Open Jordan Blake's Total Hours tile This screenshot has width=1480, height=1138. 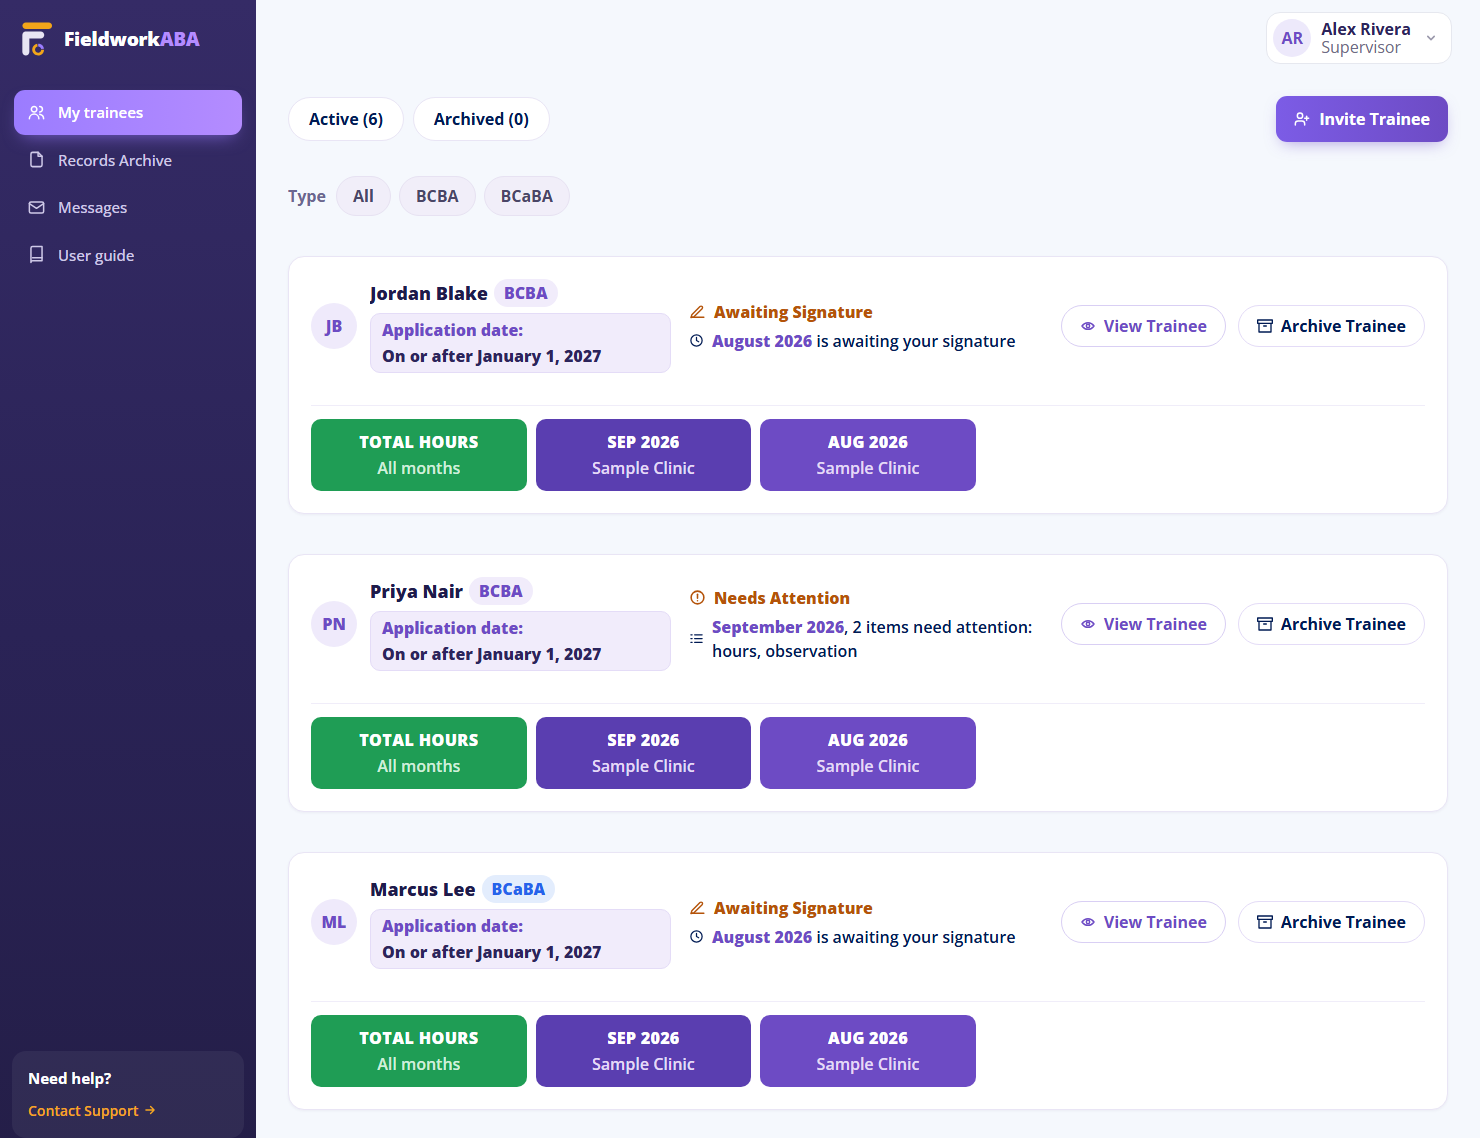[x=419, y=455]
